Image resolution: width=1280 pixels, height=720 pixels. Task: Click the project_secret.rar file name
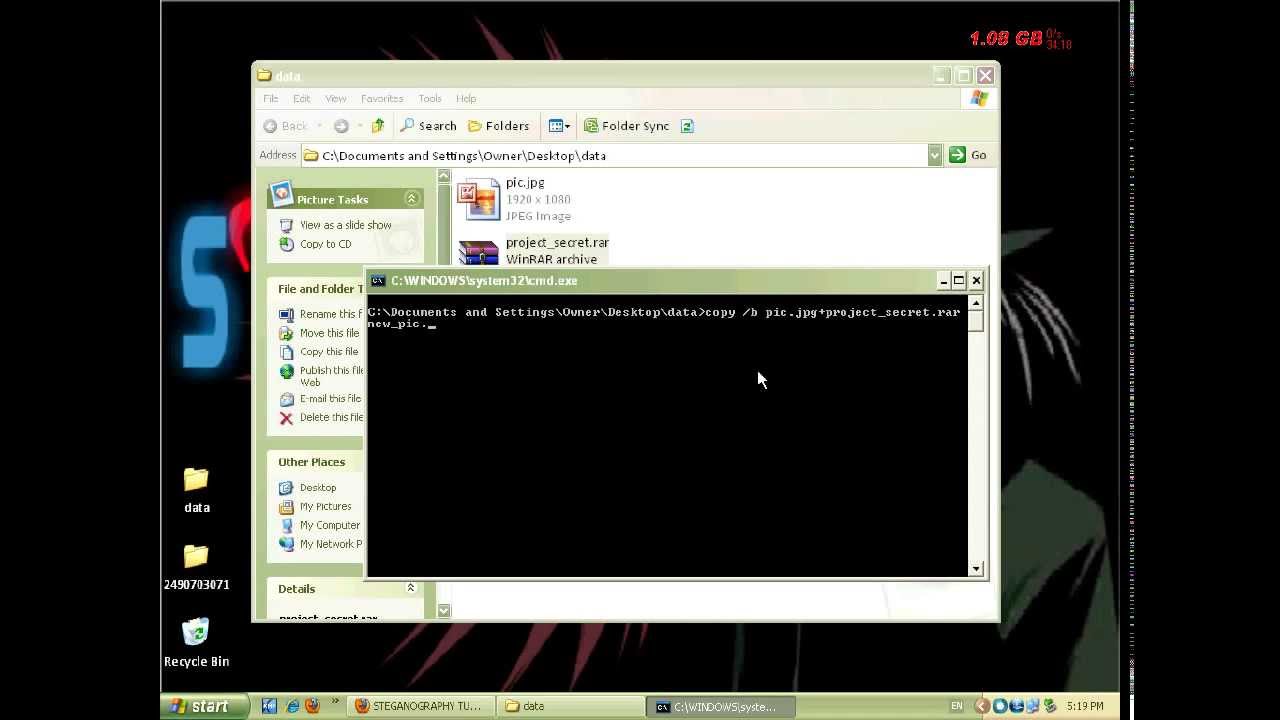[x=557, y=243]
